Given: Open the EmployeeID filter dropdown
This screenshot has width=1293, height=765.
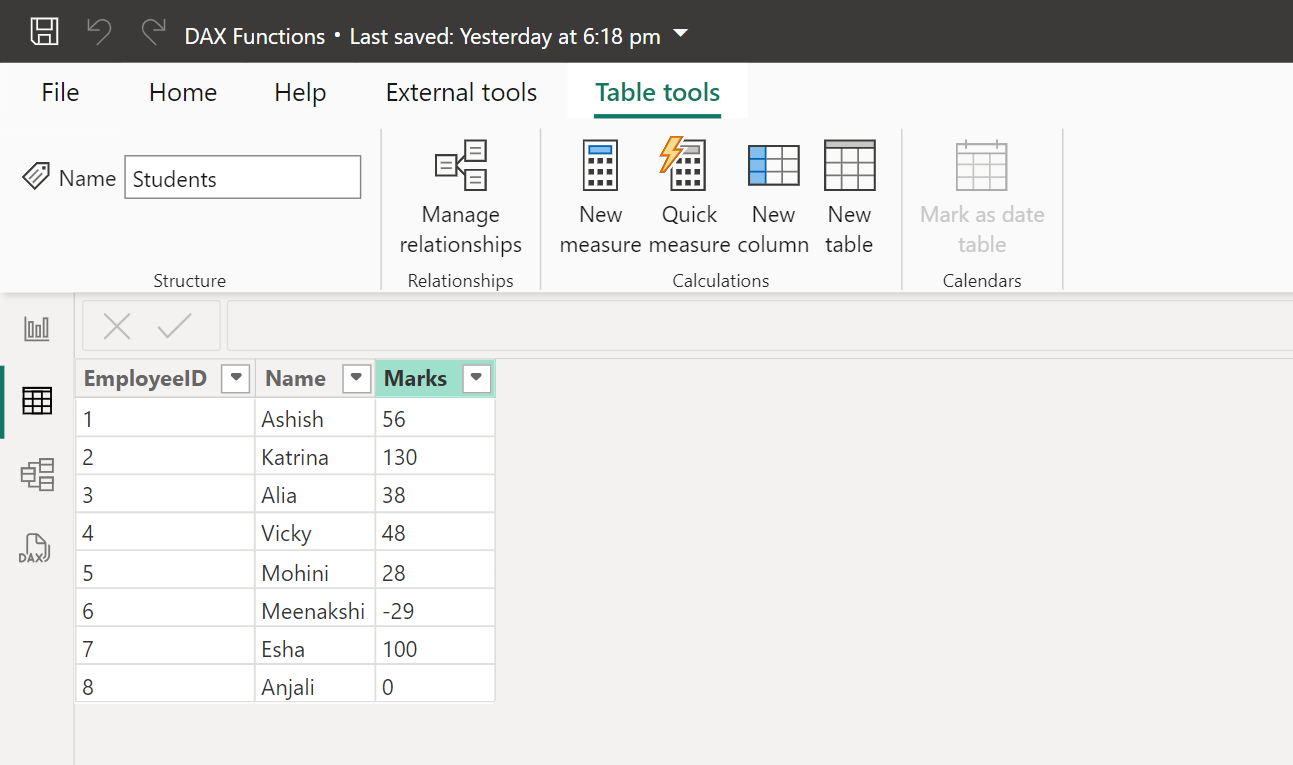Looking at the screenshot, I should point(235,378).
